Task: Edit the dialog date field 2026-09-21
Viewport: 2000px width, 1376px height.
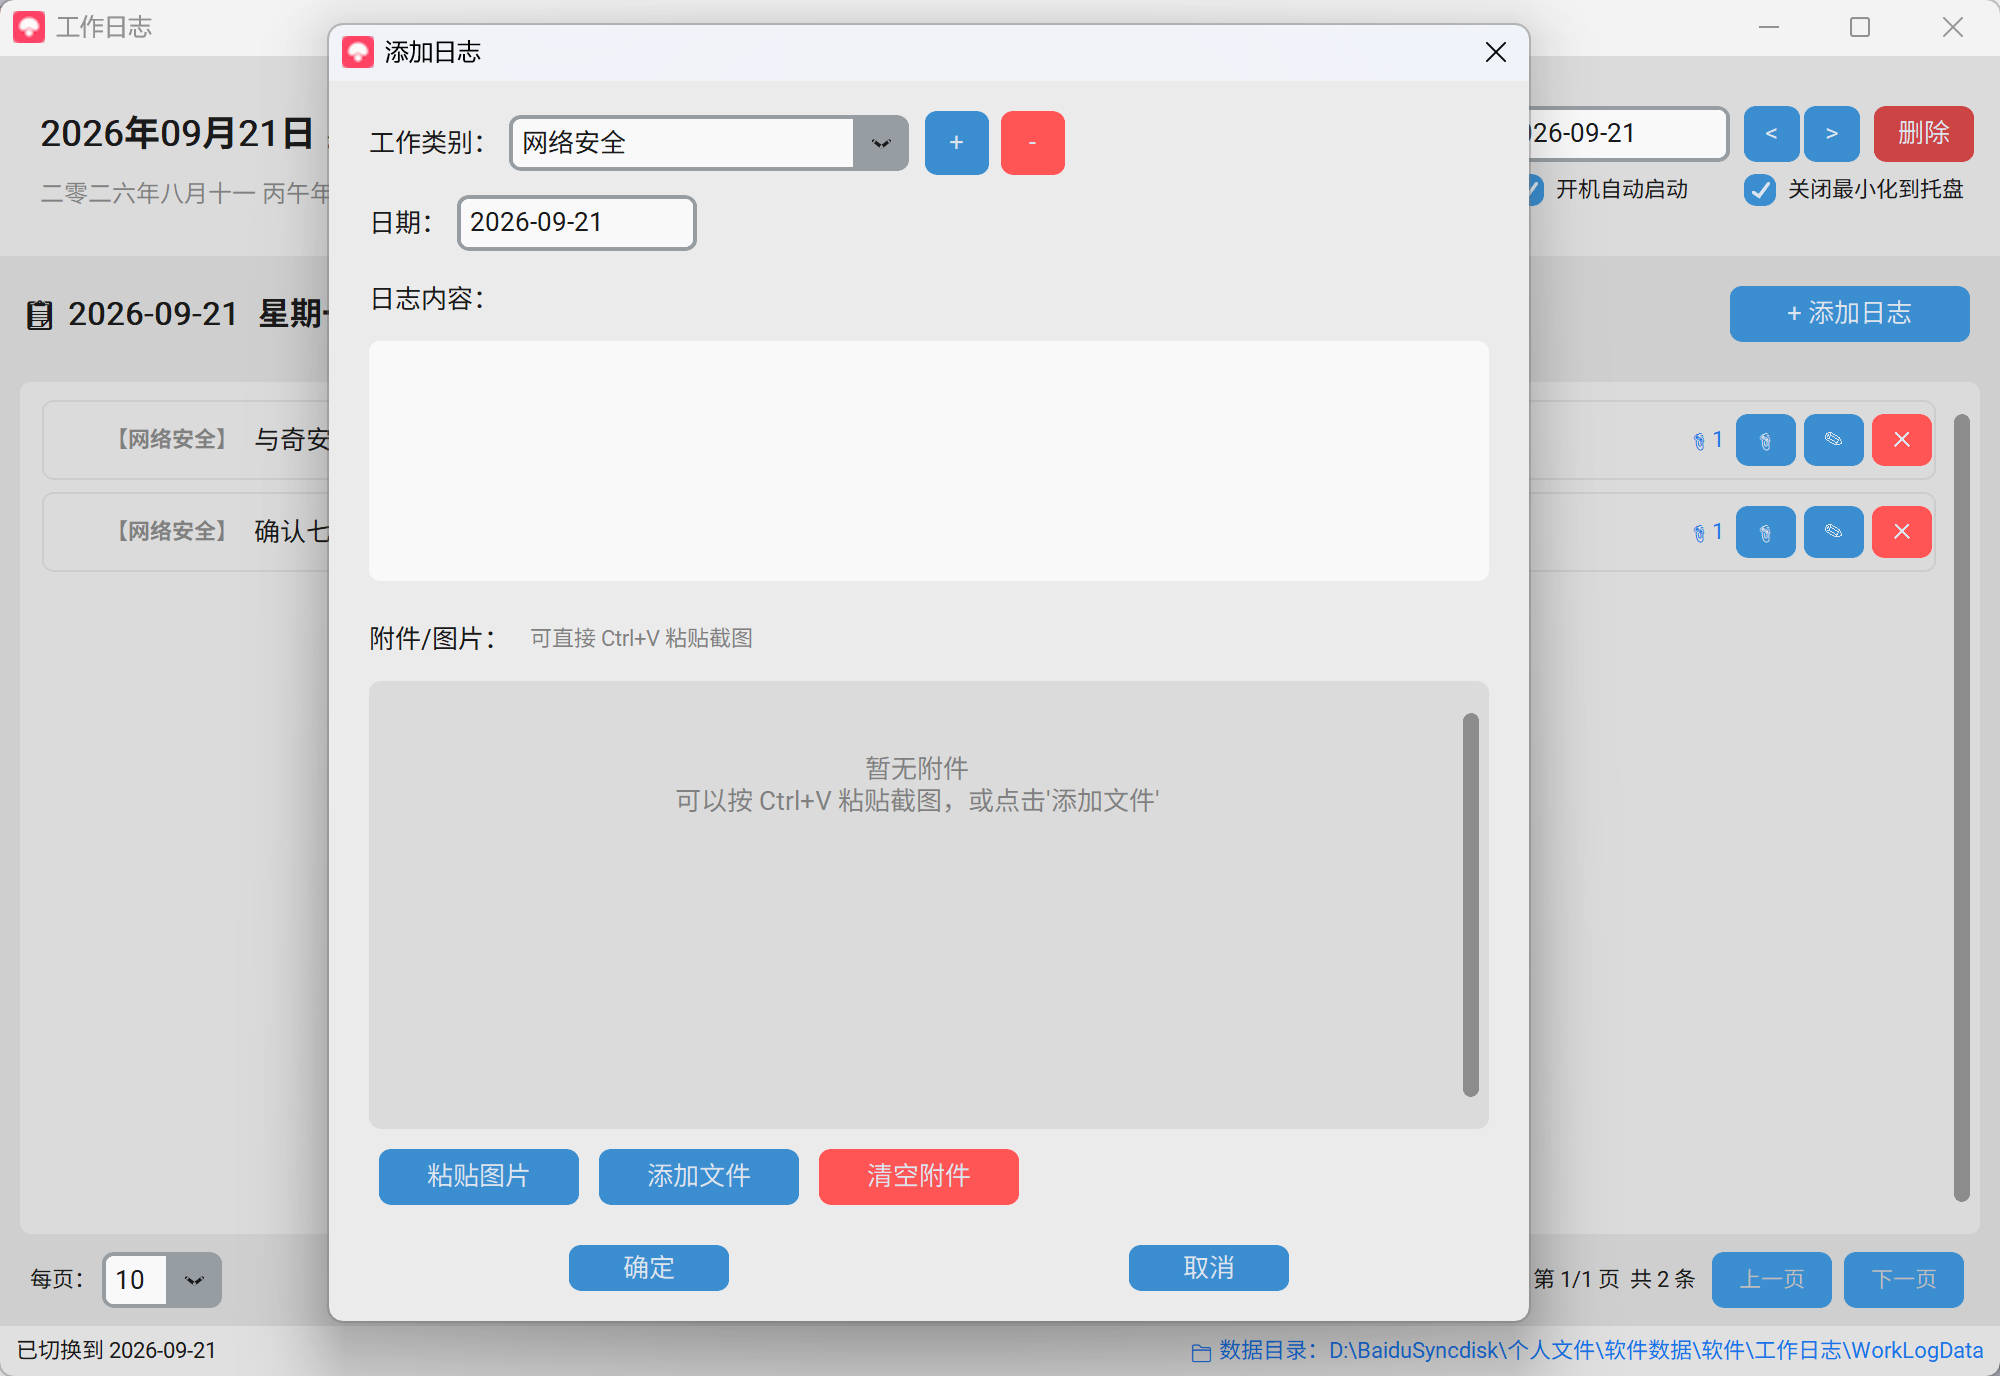Action: click(576, 222)
